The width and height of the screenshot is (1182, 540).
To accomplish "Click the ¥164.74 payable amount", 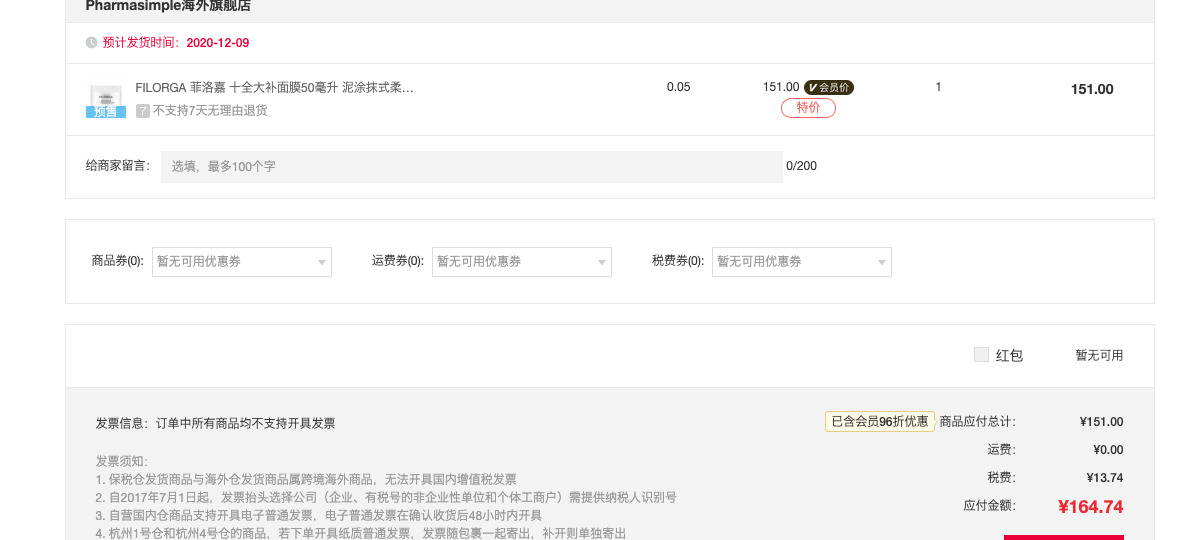I will point(1091,507).
